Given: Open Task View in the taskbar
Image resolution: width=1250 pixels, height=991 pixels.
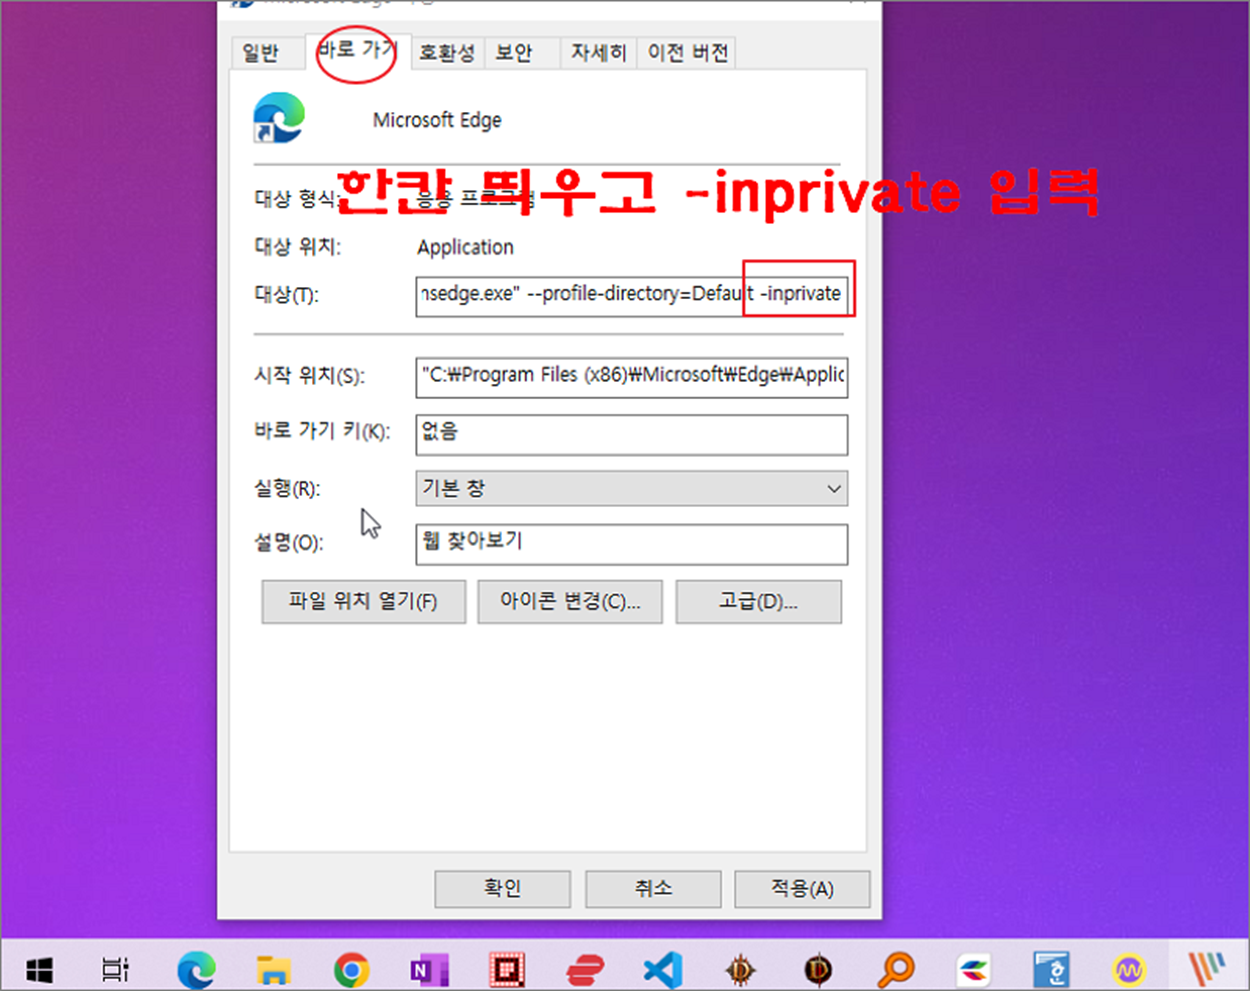Looking at the screenshot, I should pyautogui.click(x=117, y=969).
